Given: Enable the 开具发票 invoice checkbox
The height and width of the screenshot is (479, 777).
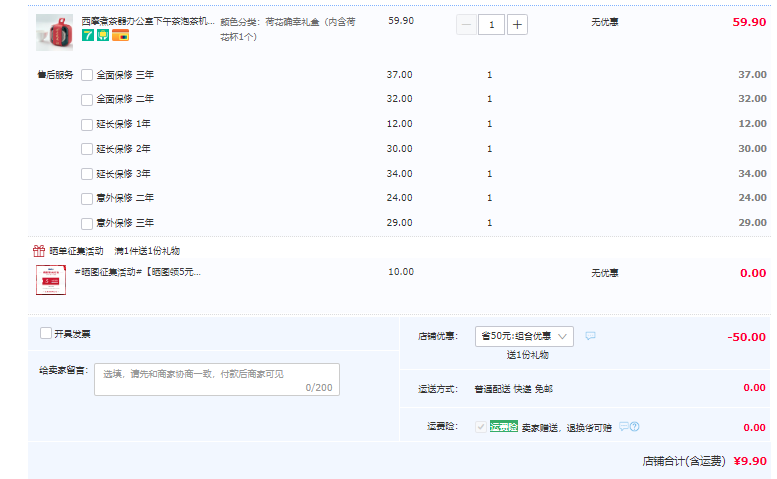Looking at the screenshot, I should (46, 333).
